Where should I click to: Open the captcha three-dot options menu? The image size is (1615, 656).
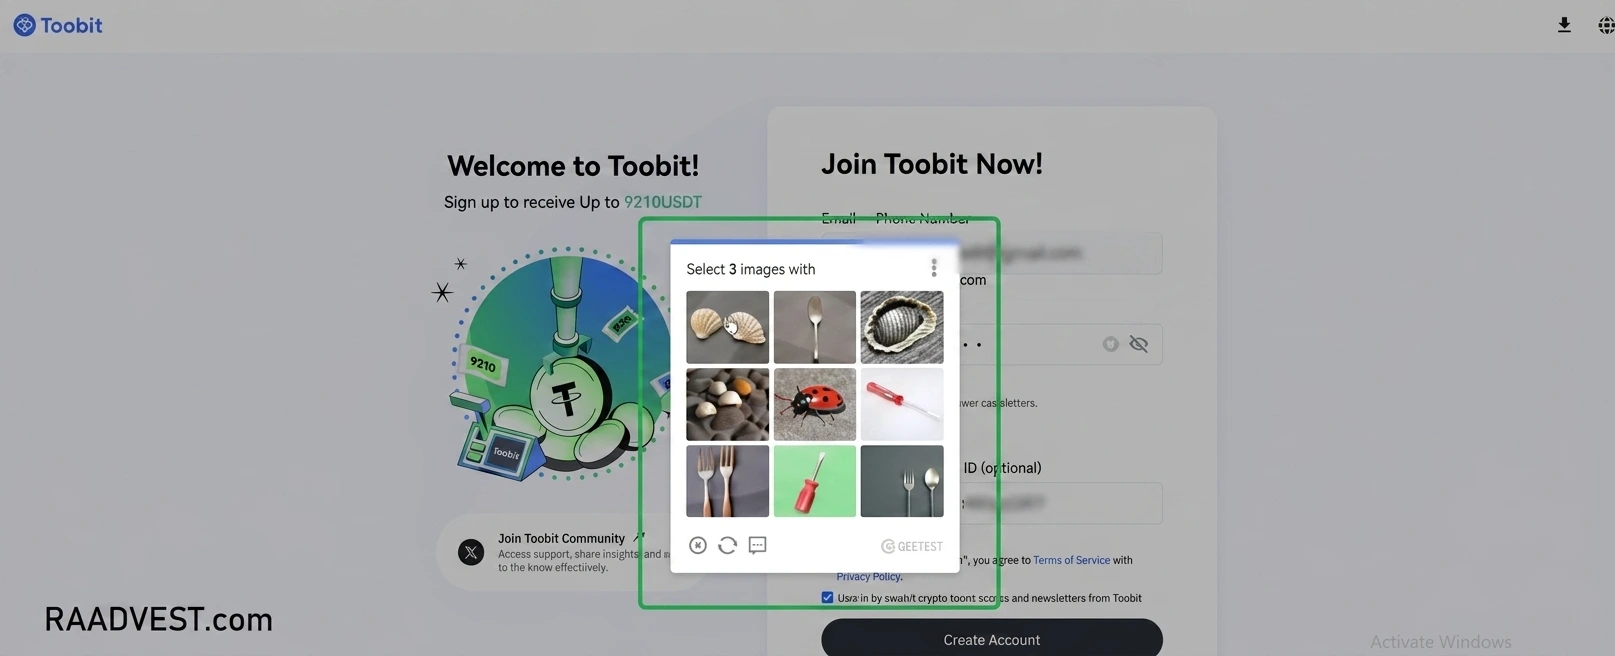[x=934, y=268]
